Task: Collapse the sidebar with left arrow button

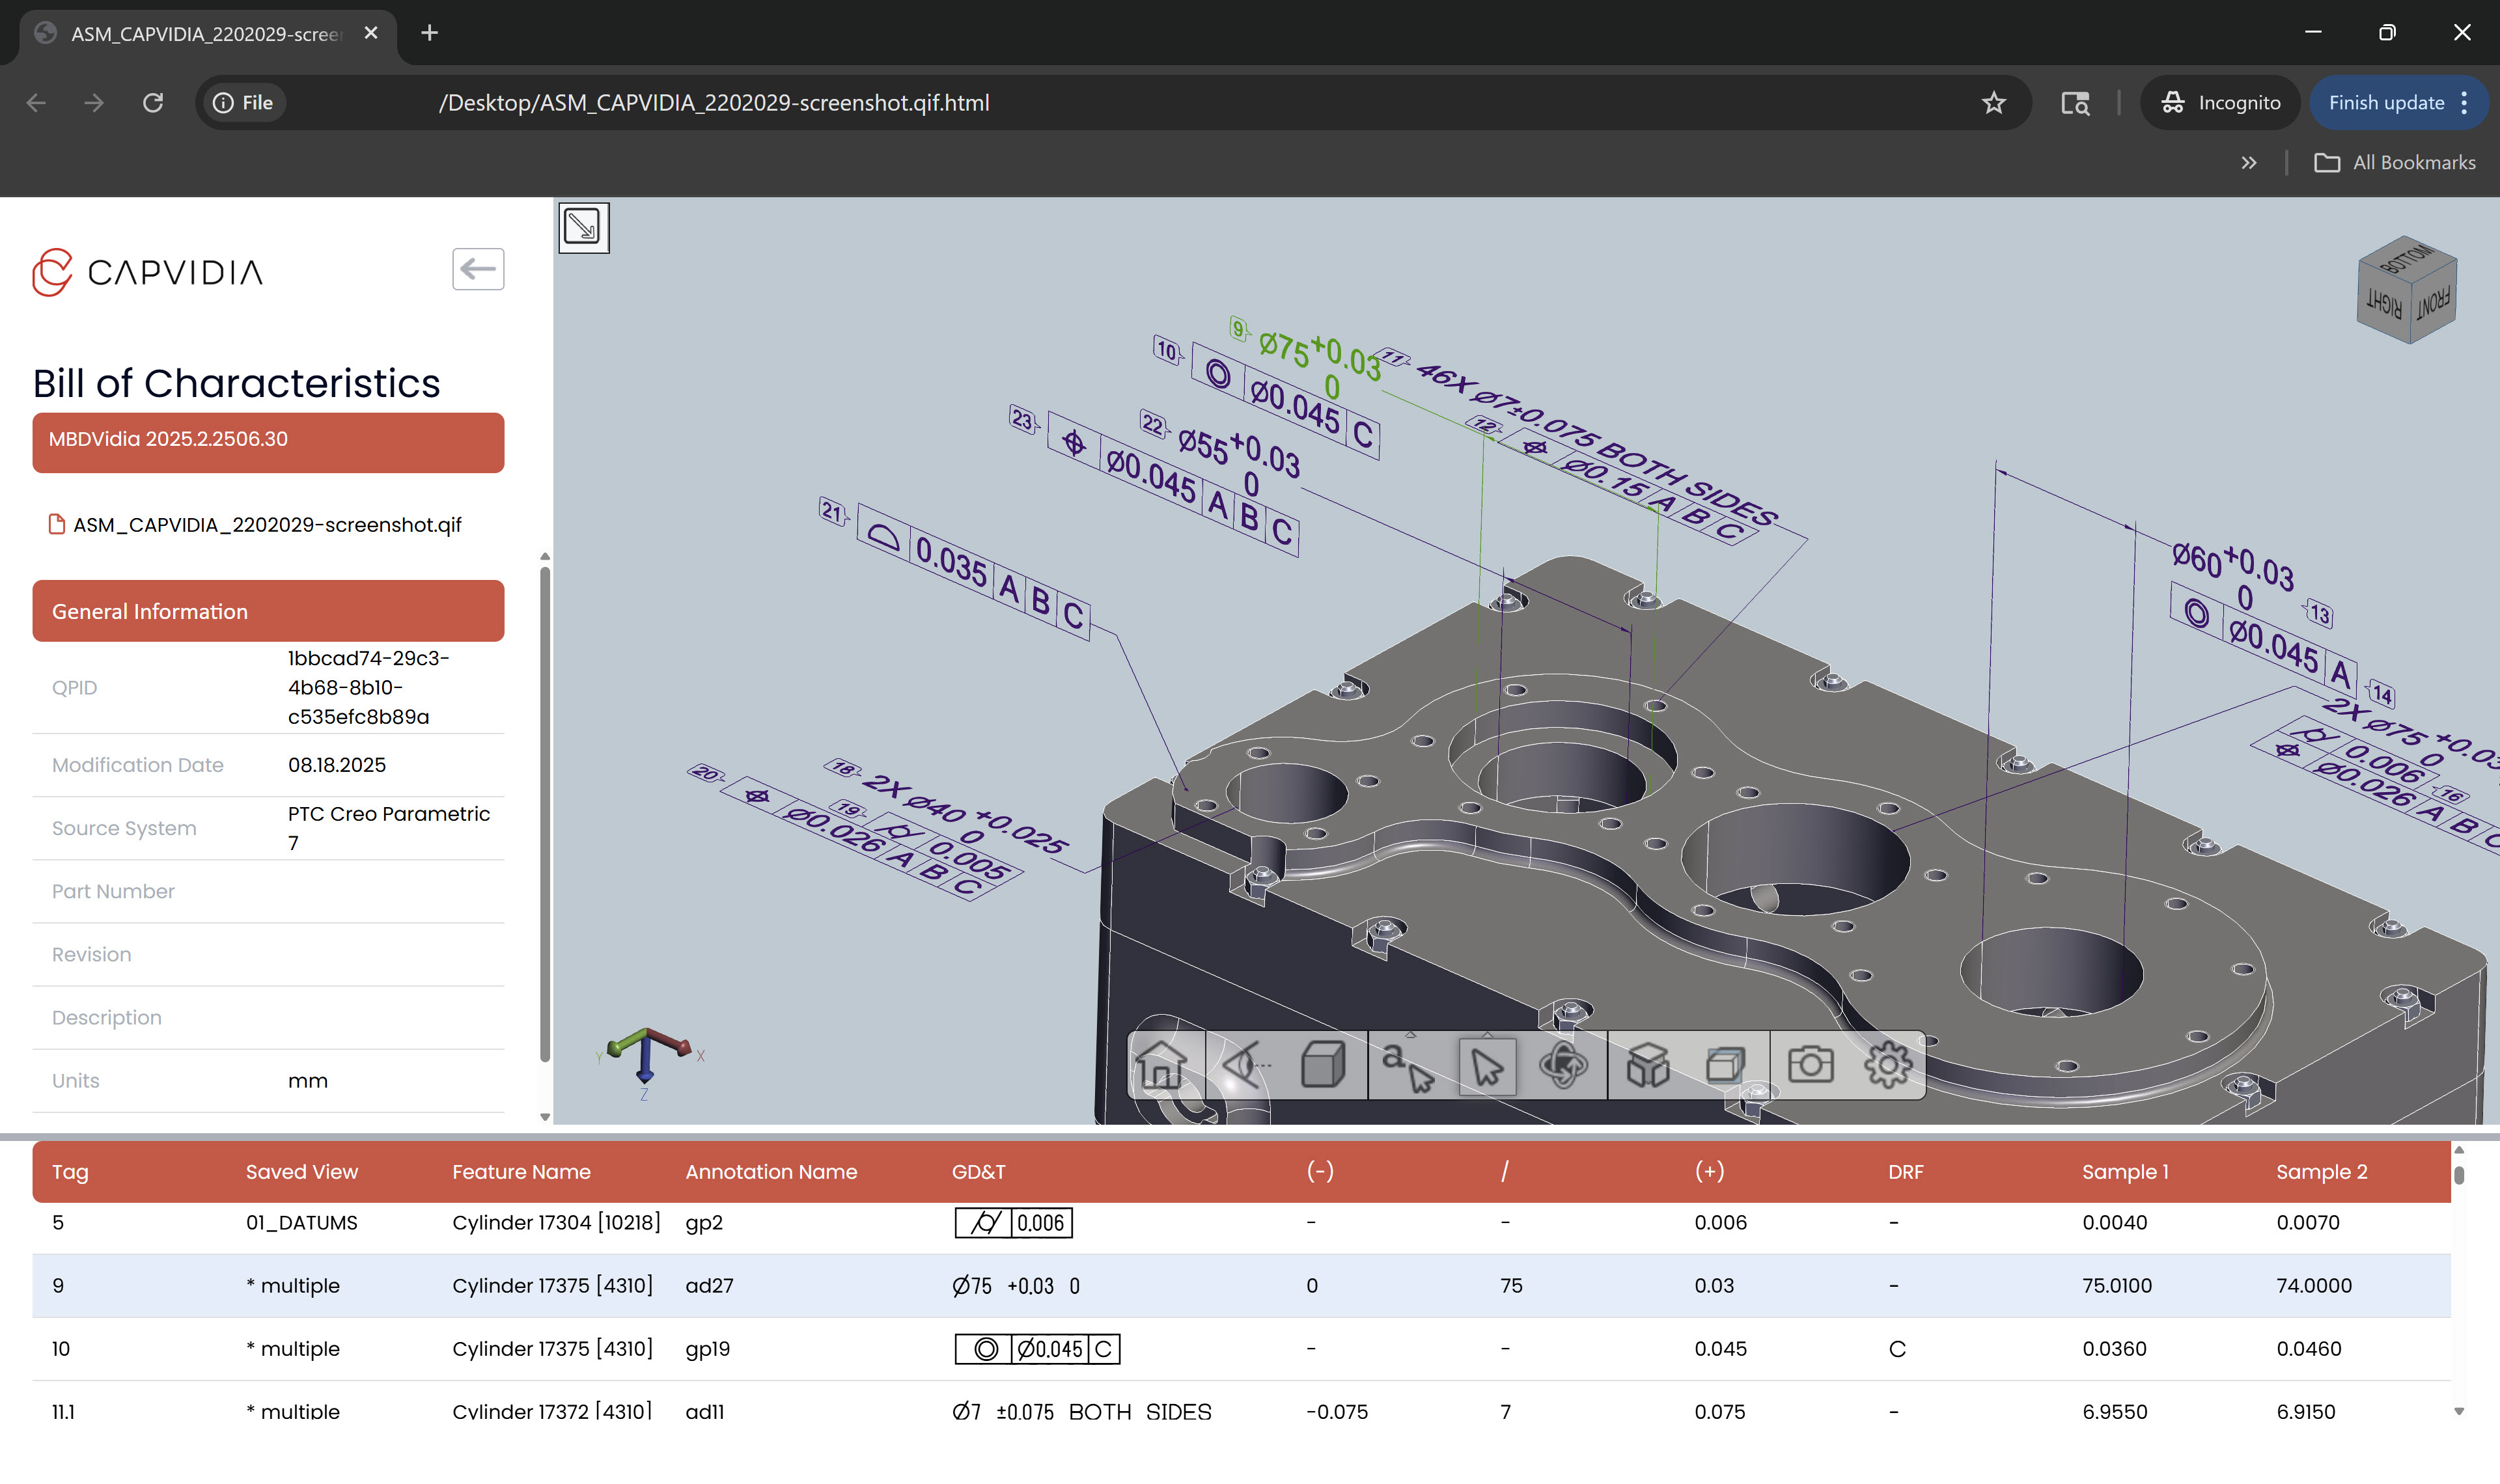Action: coord(478,269)
